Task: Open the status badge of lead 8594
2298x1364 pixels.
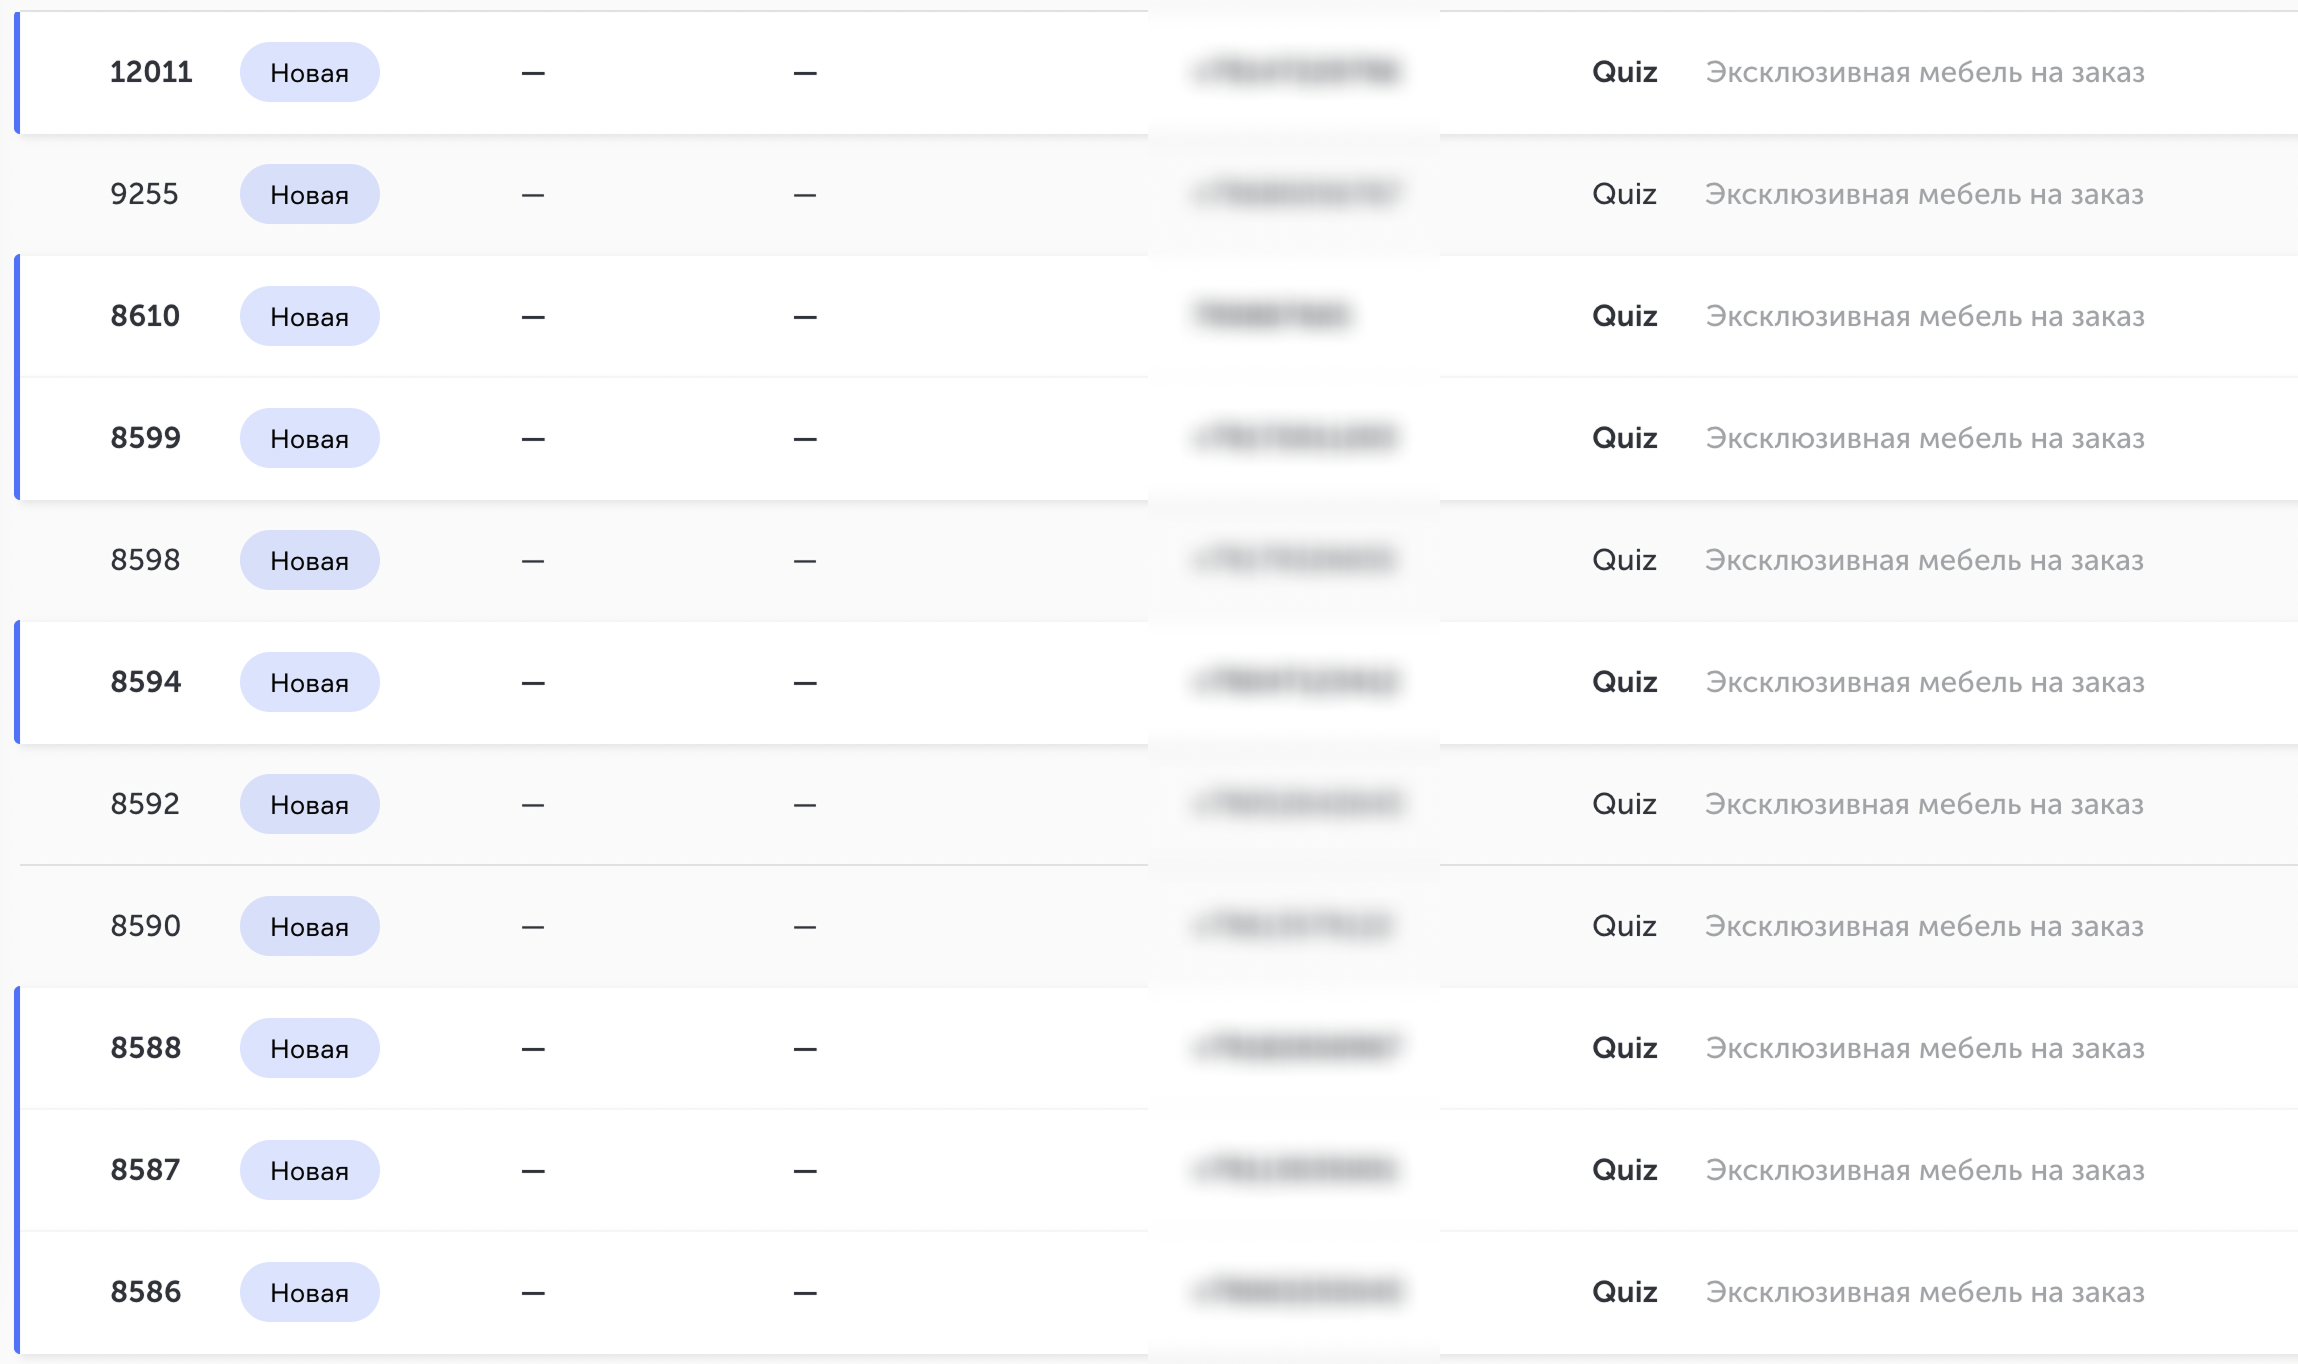Action: (310, 682)
